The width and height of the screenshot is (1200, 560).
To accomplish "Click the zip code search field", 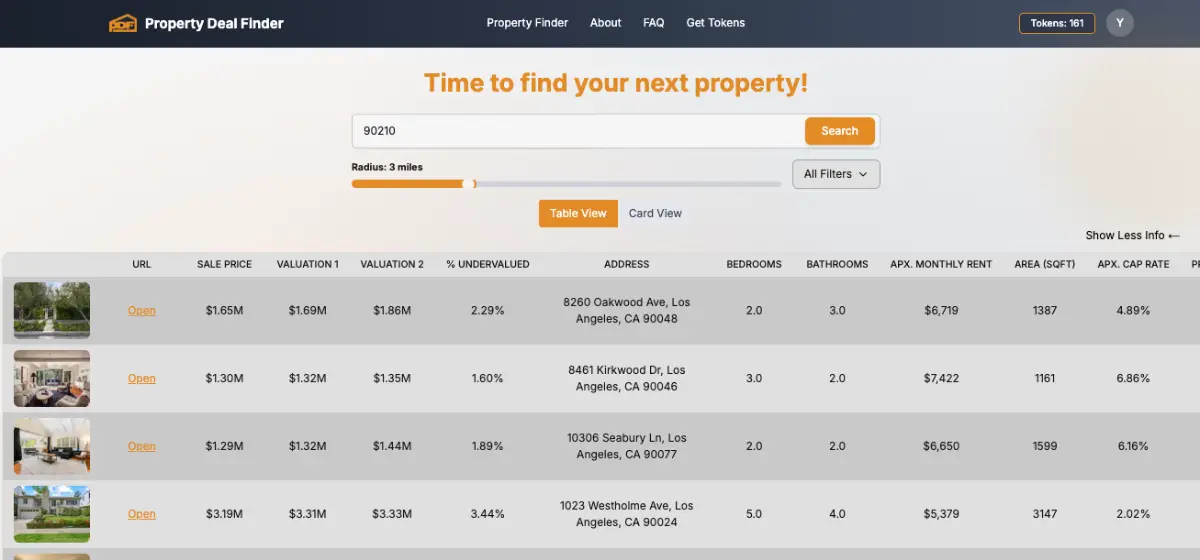I will click(x=578, y=131).
